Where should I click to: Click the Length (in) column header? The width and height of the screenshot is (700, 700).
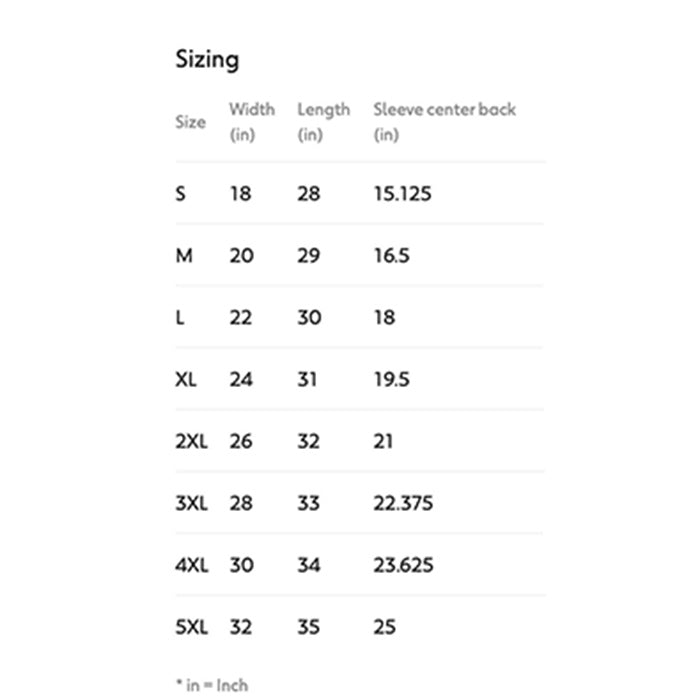click(324, 122)
